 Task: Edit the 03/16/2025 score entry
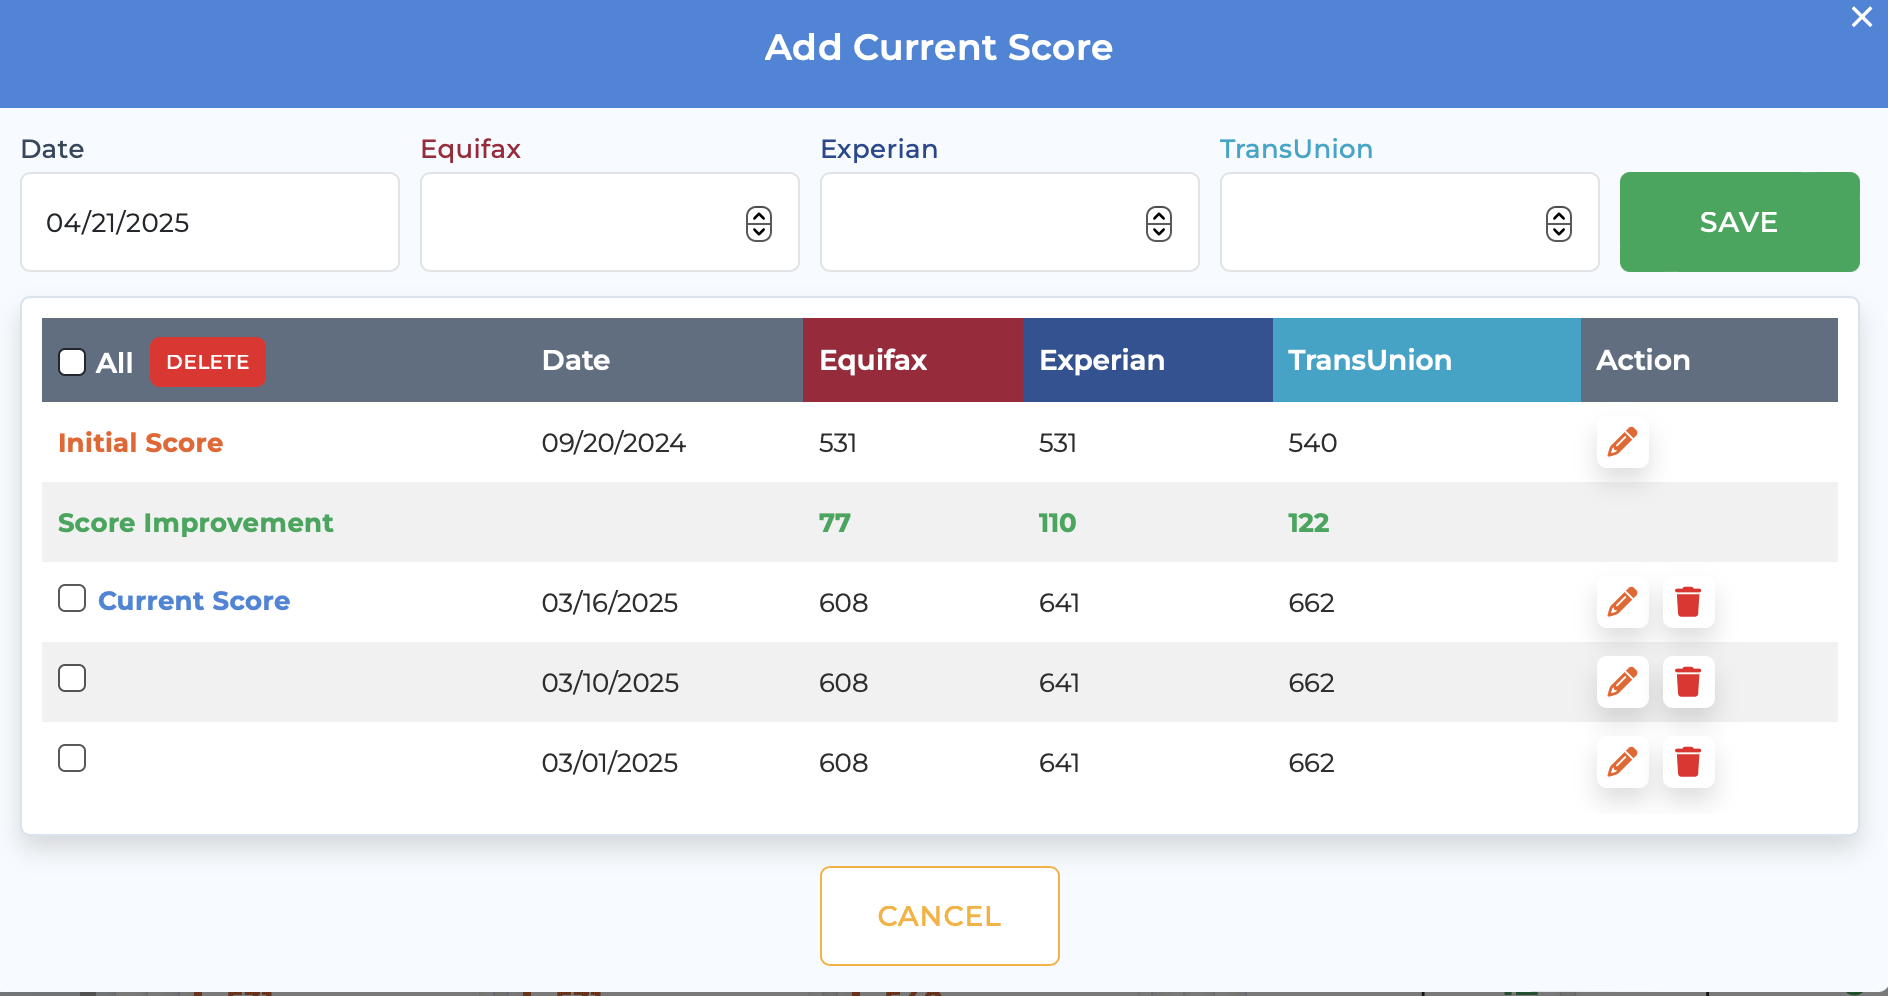(1622, 602)
